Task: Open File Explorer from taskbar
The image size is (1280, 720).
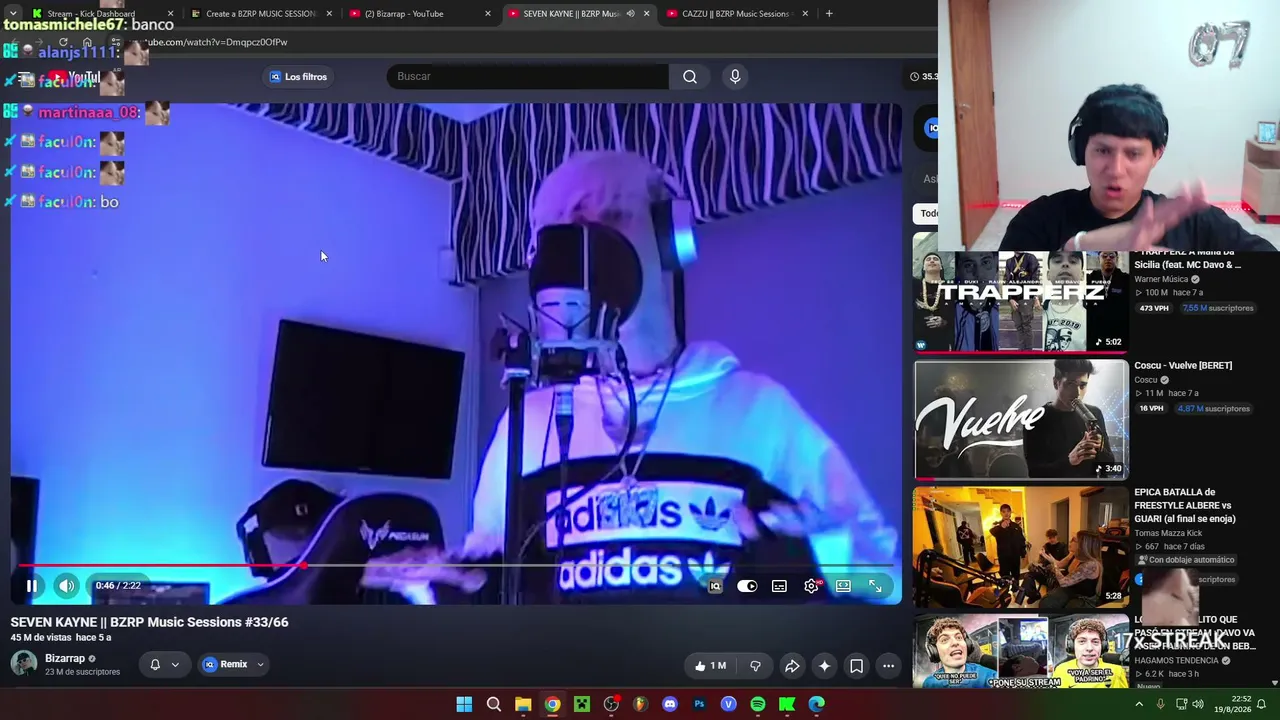Action: [523, 704]
